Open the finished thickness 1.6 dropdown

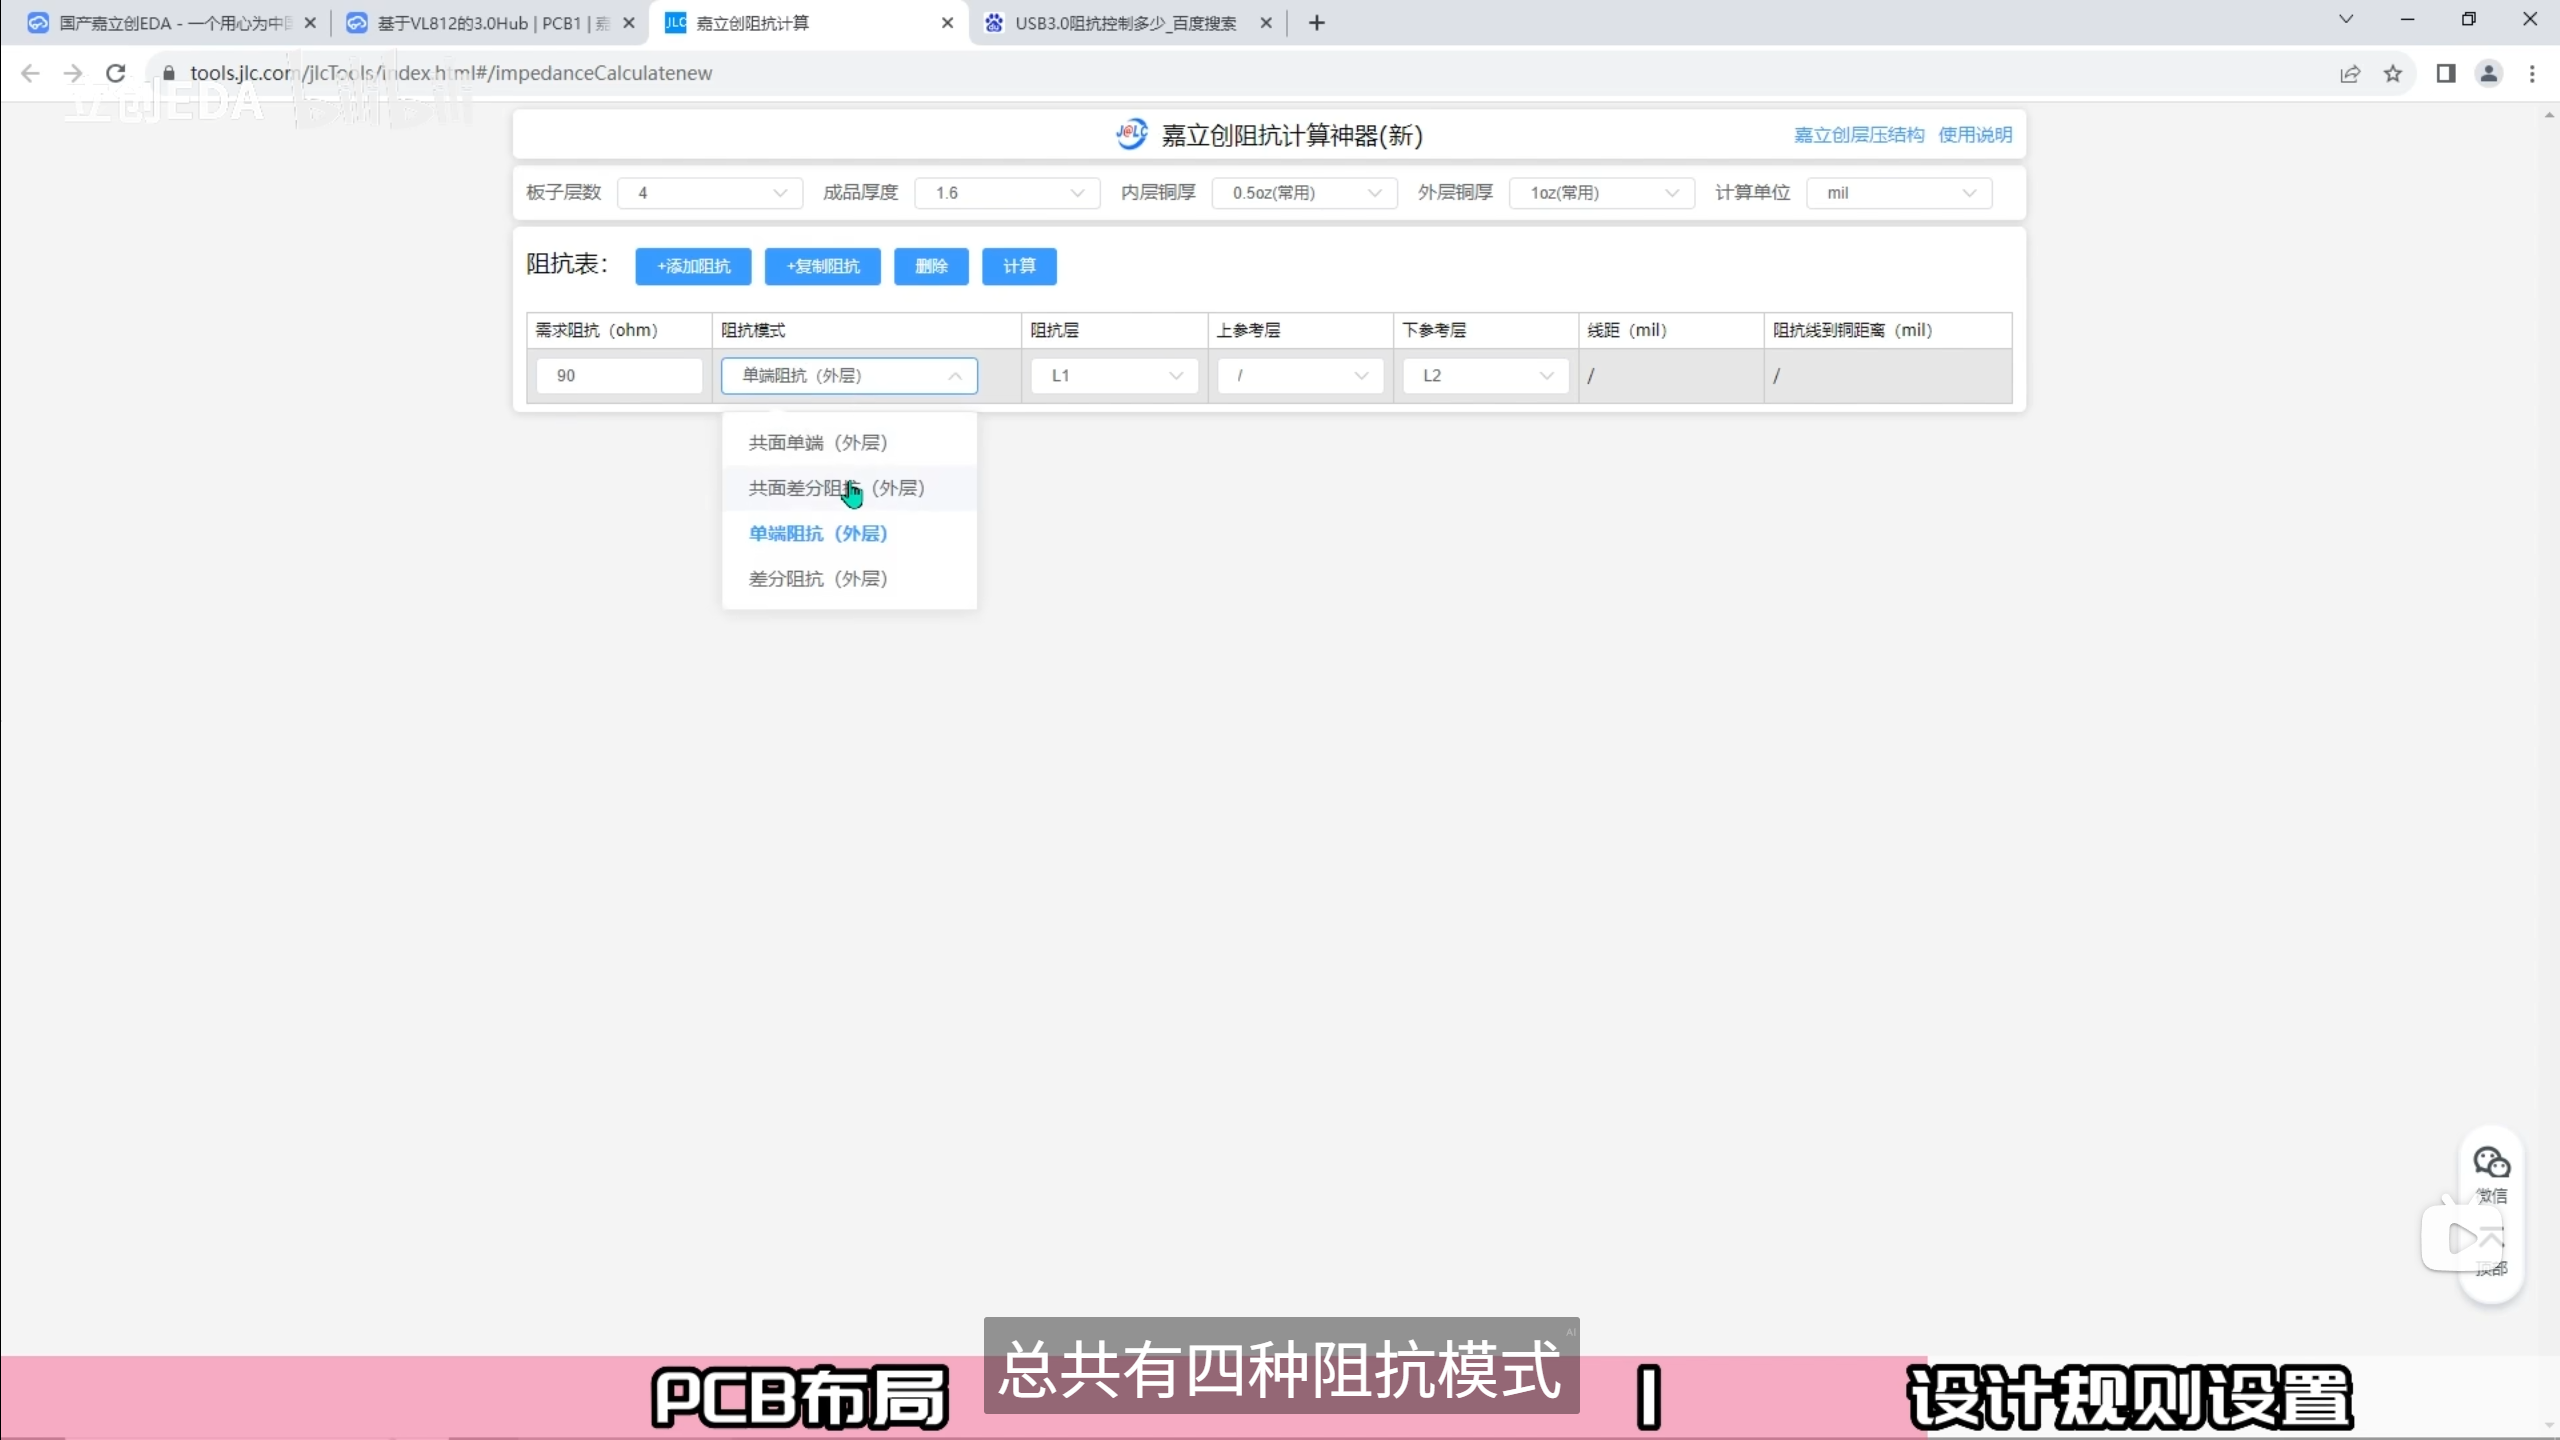click(1007, 193)
